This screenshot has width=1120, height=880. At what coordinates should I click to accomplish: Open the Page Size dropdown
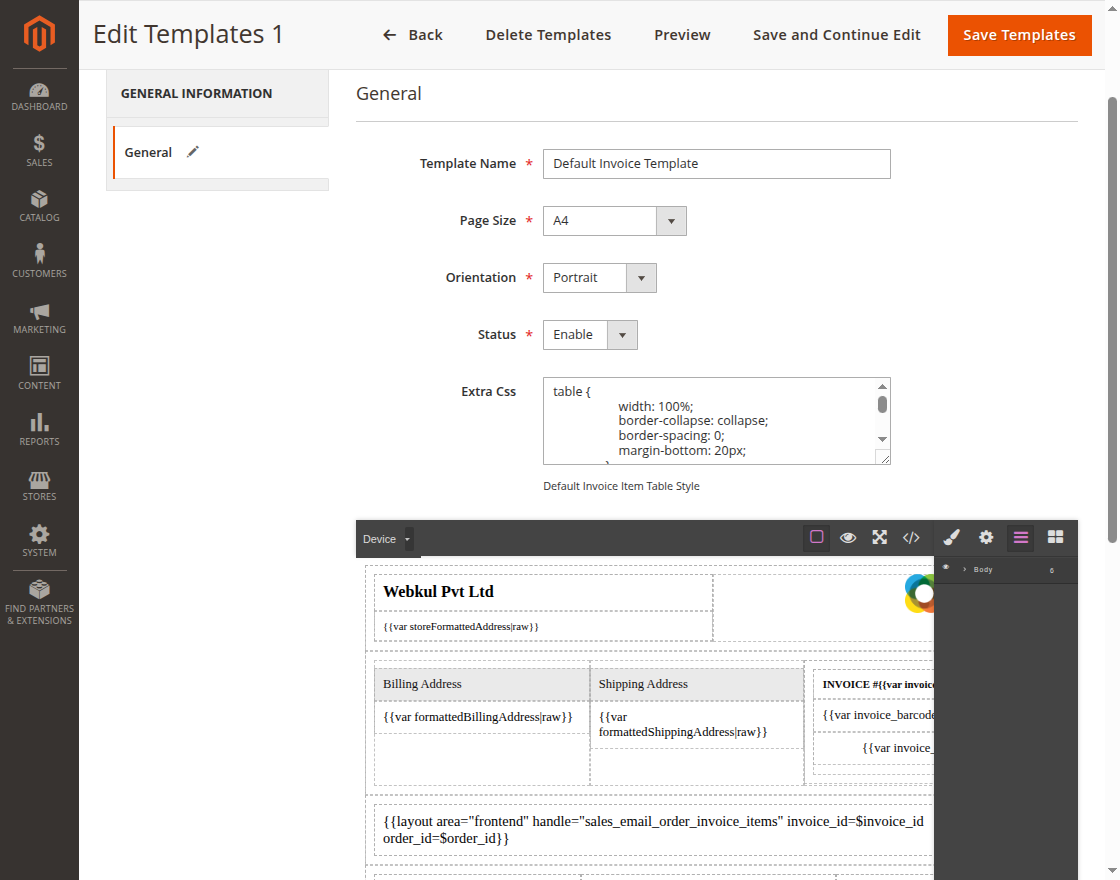click(614, 221)
